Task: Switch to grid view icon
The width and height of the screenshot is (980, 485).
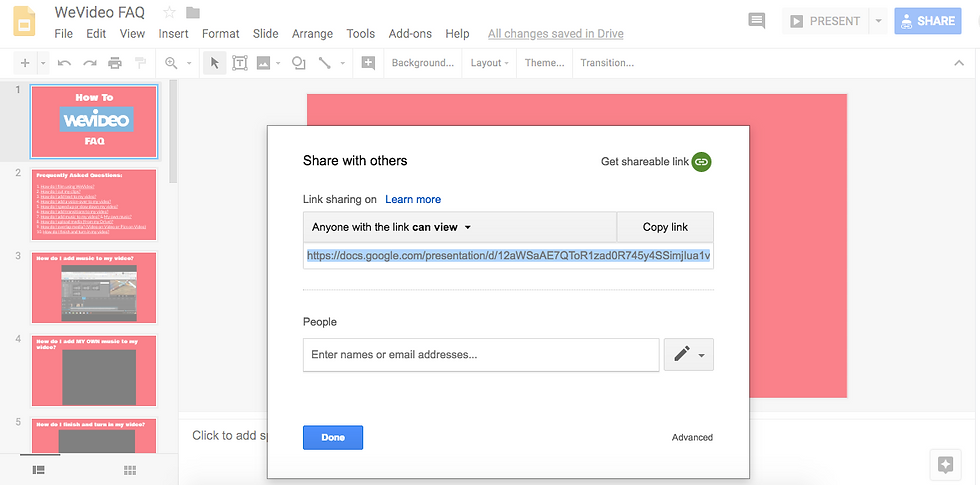Action: tap(130, 470)
